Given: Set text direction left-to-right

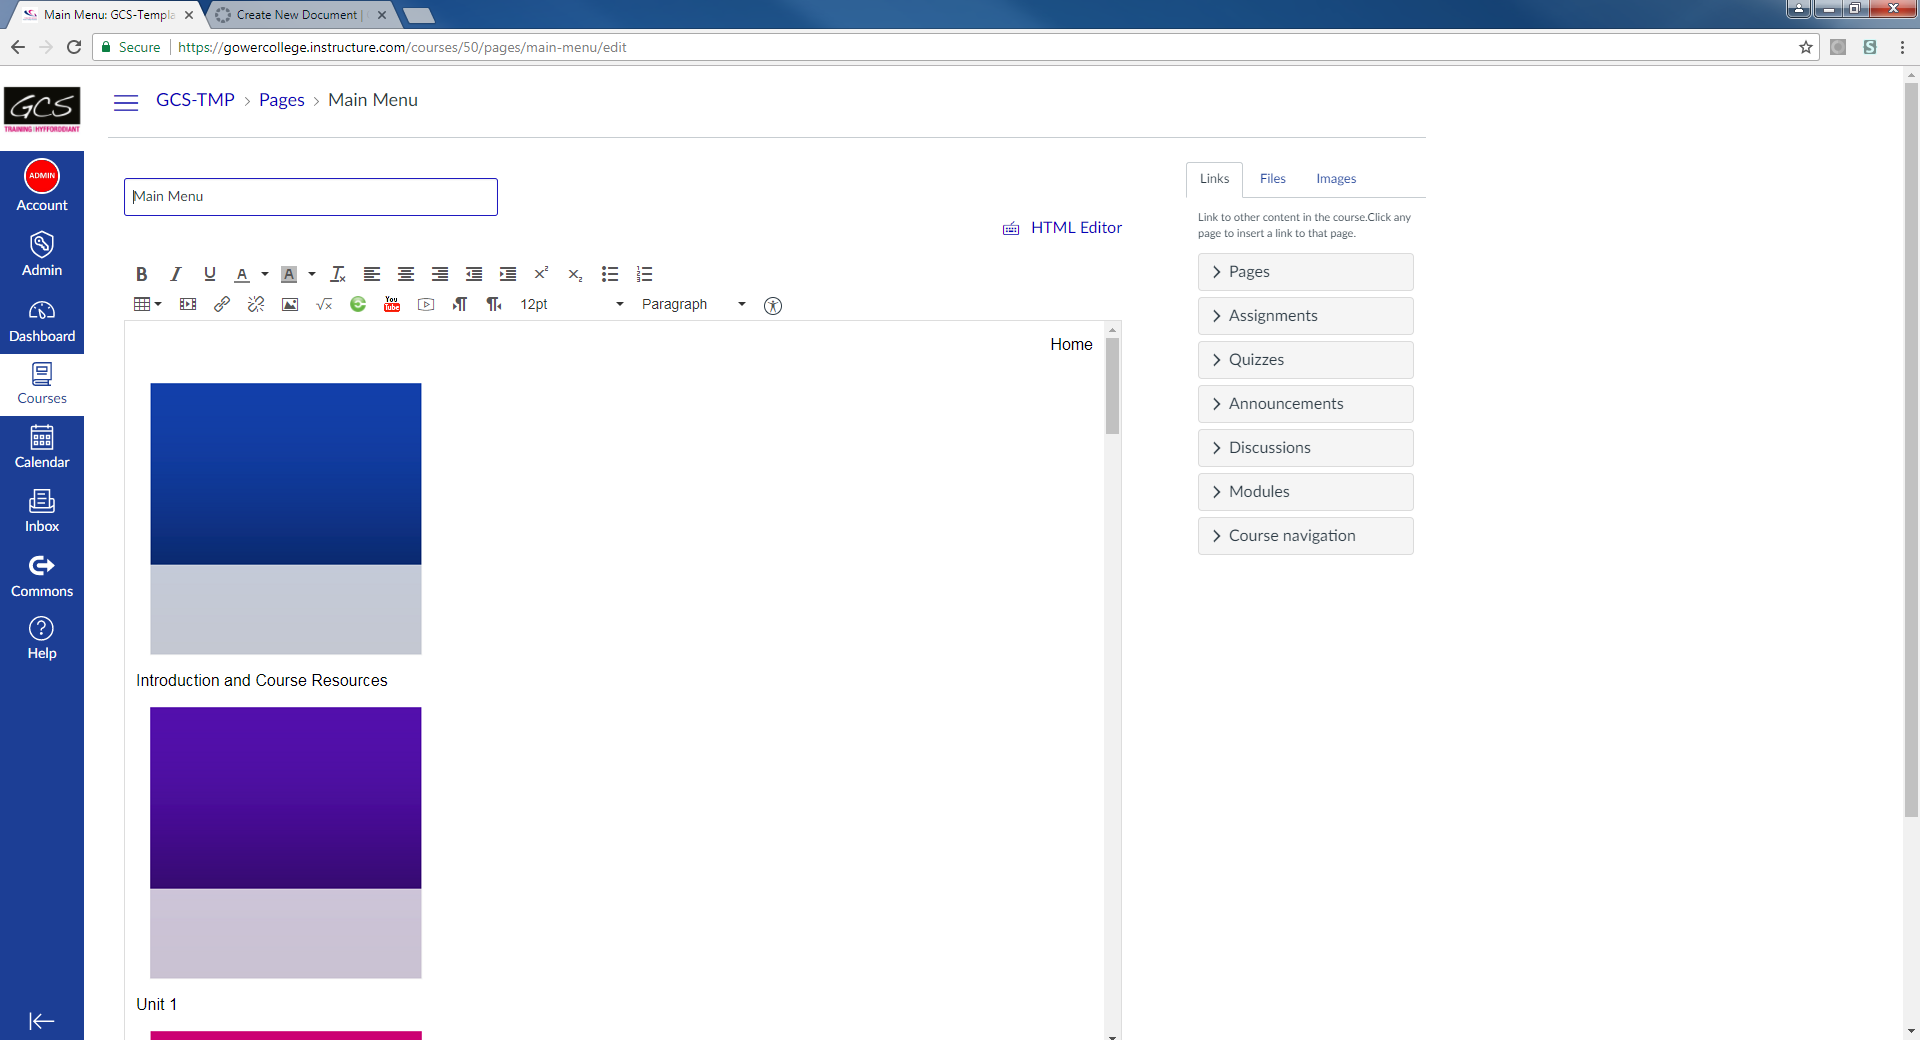Looking at the screenshot, I should tap(460, 304).
